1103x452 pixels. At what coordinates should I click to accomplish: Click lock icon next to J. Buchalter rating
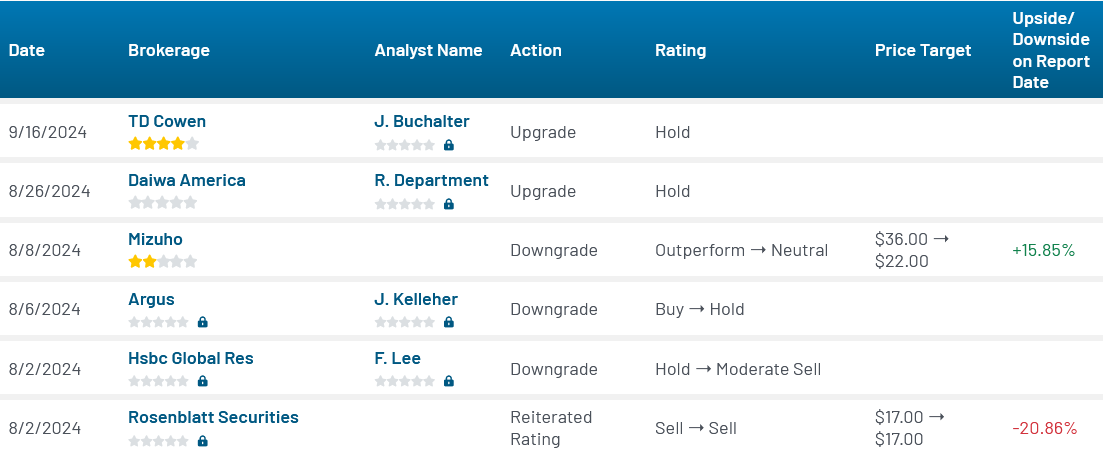tap(448, 145)
